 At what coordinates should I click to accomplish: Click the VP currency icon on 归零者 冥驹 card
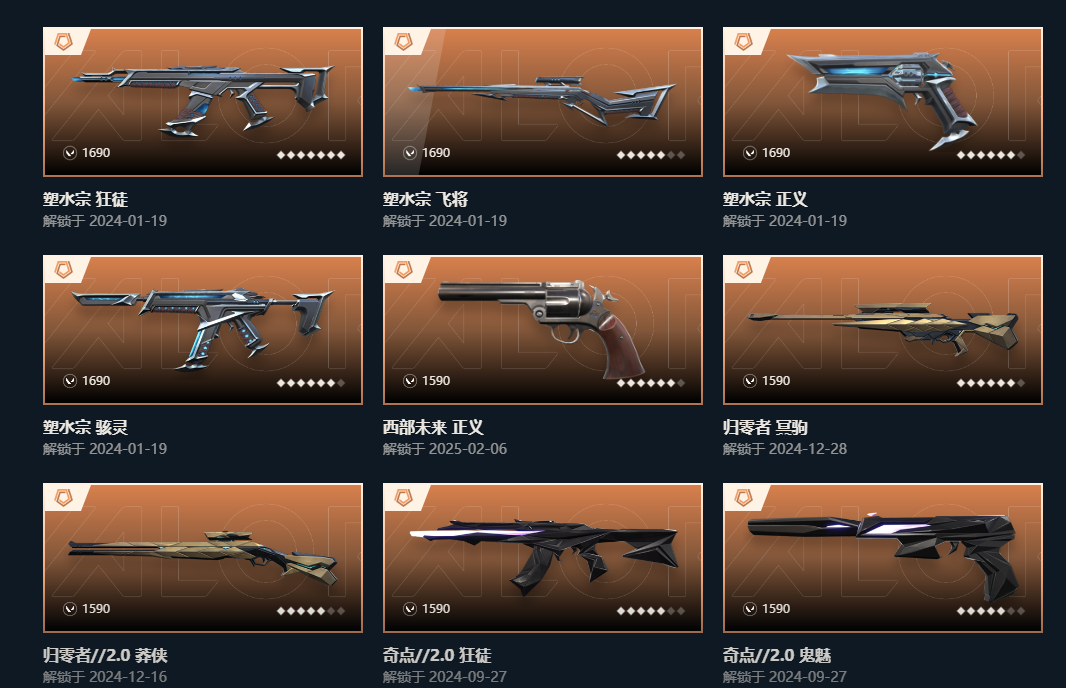coord(750,381)
